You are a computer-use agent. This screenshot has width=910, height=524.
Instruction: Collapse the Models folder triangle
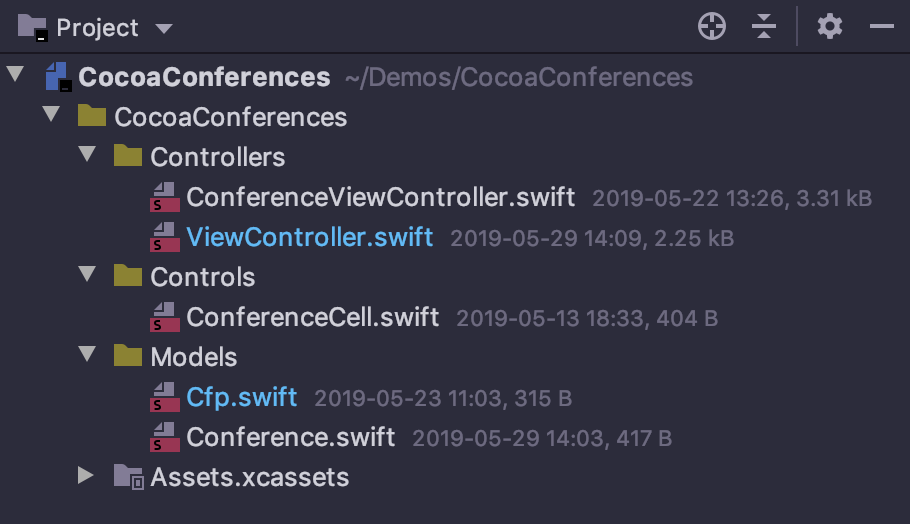(87, 354)
